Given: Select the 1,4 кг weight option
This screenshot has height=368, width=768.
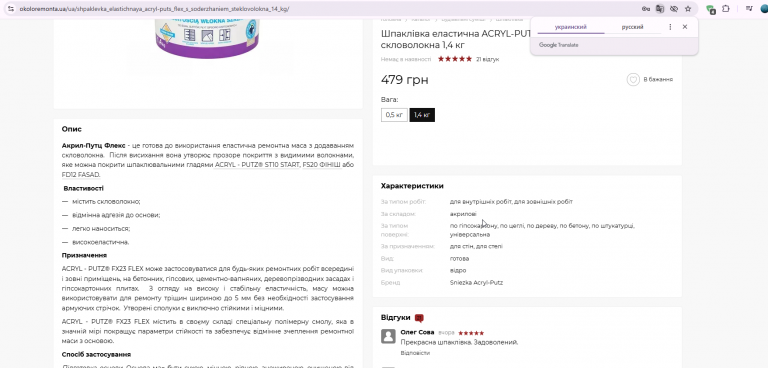Looking at the screenshot, I should [x=422, y=115].
